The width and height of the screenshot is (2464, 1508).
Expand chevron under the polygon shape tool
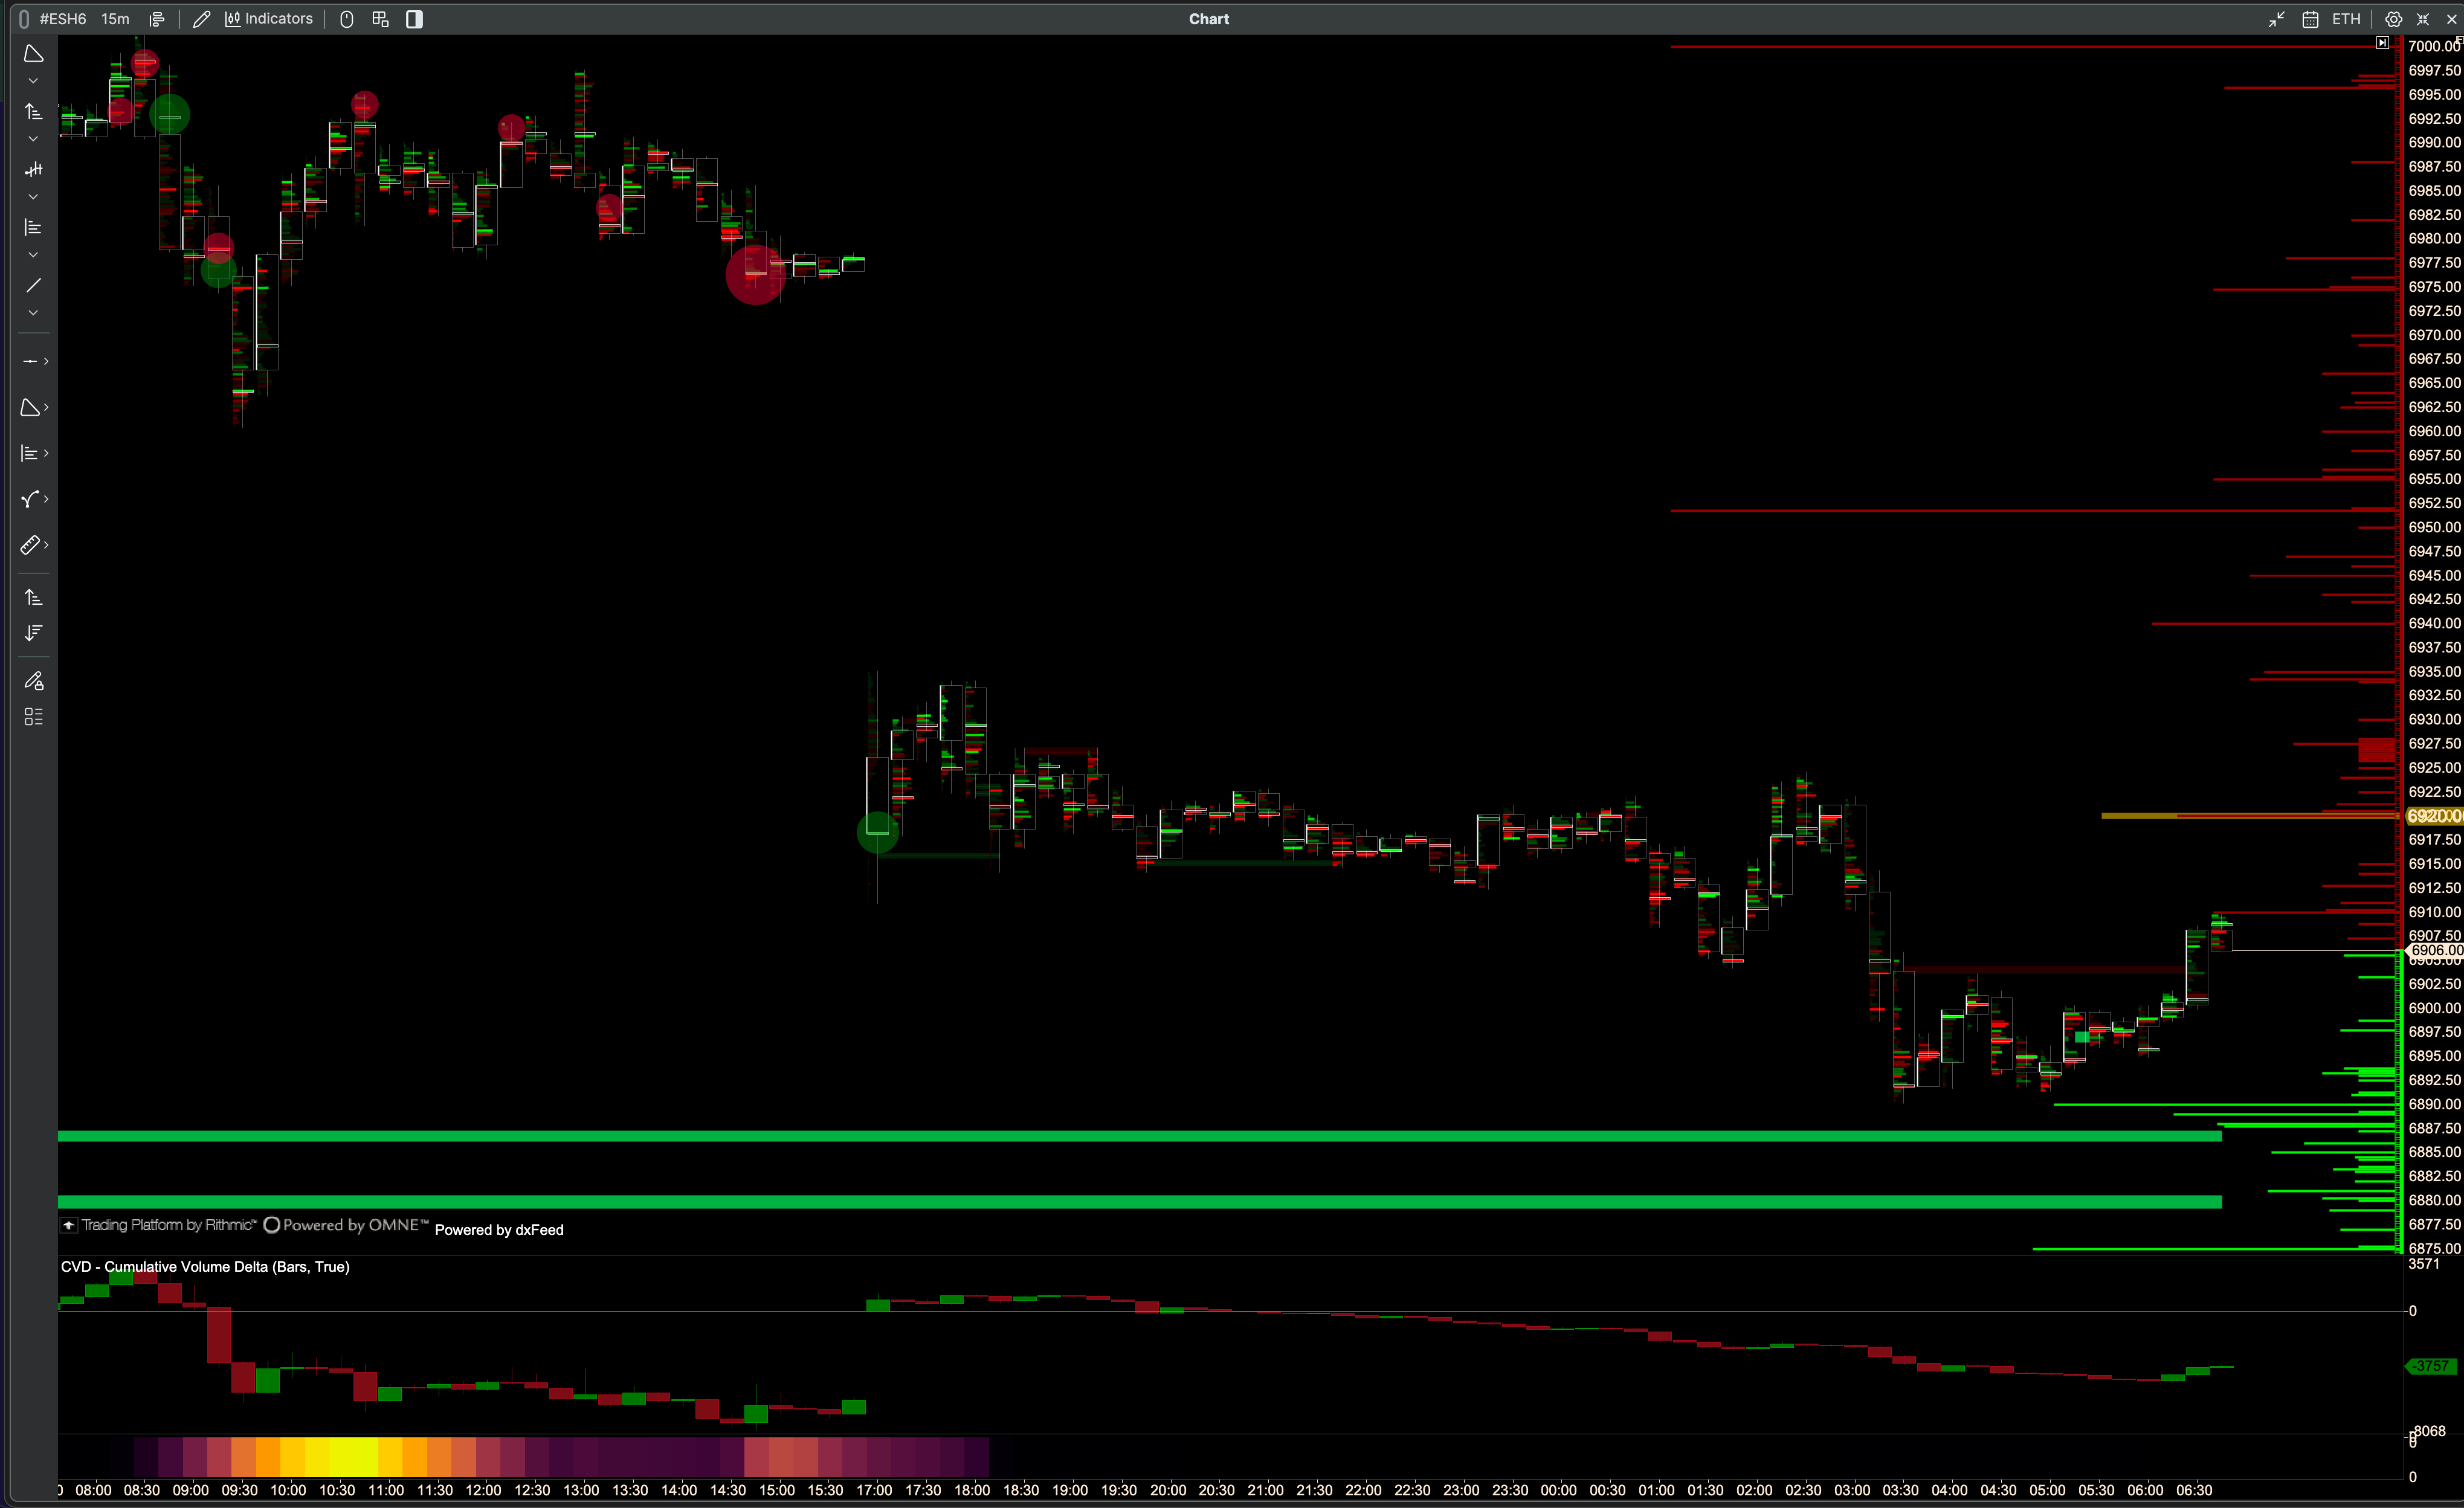[x=33, y=81]
